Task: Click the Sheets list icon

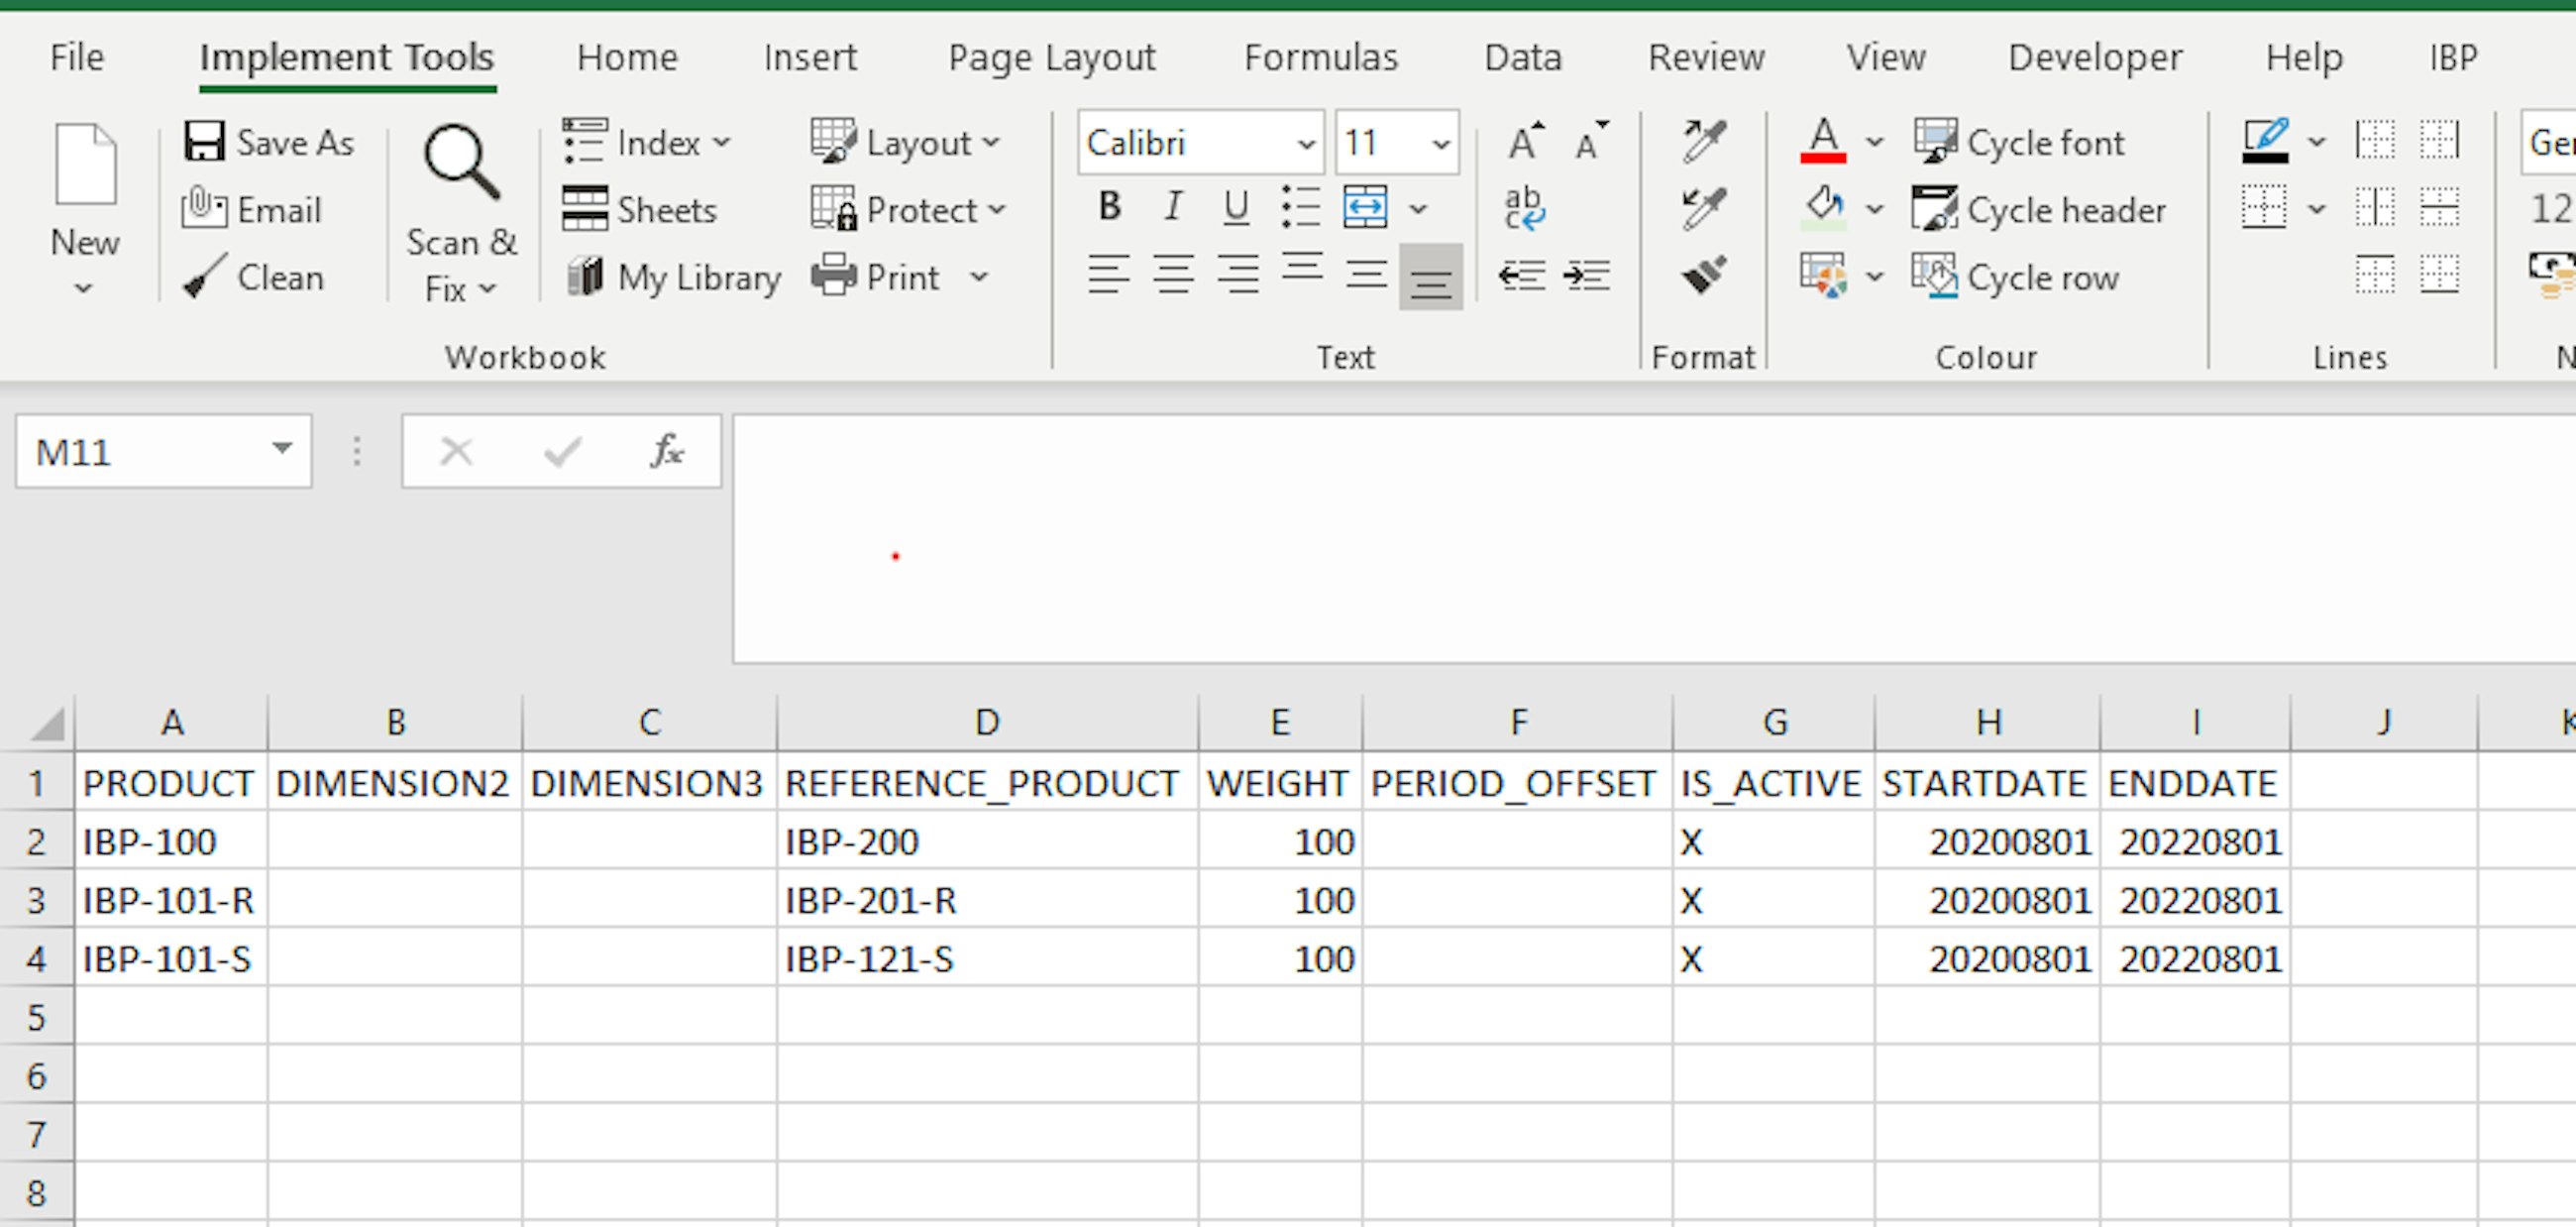Action: click(x=585, y=210)
